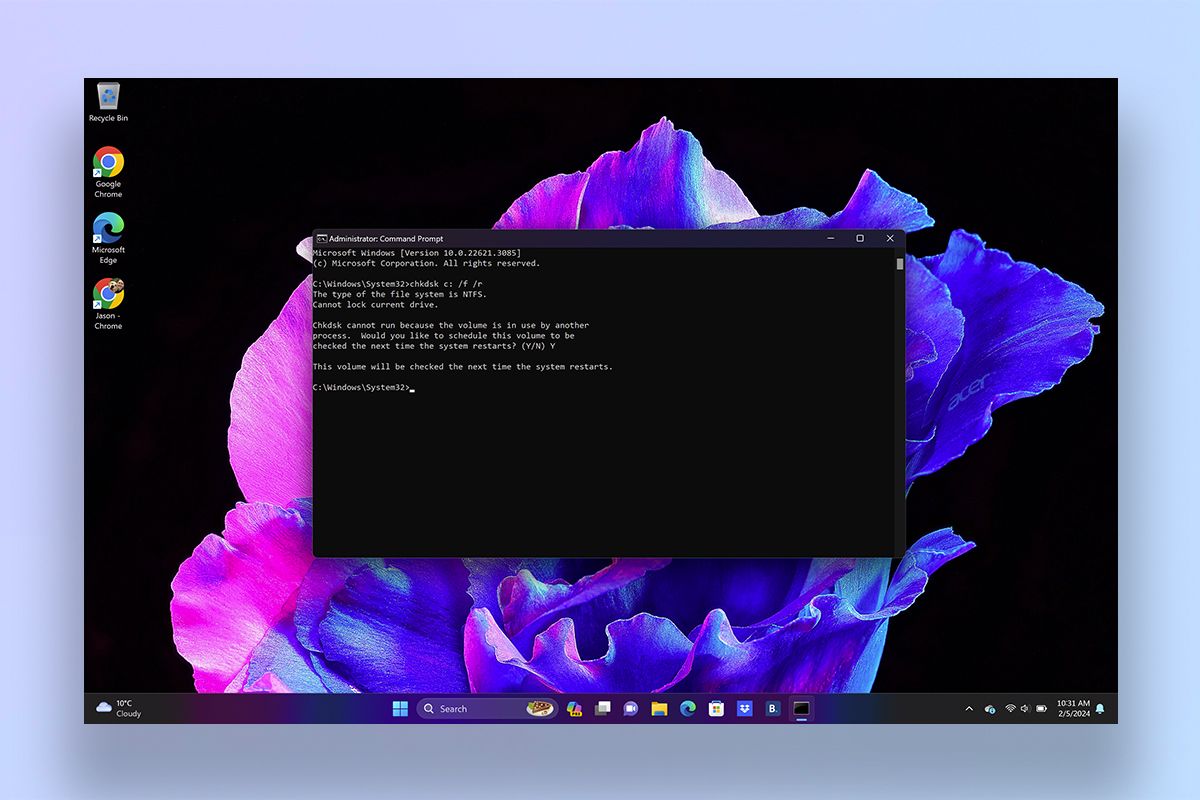Open the volume control from the tray
The height and width of the screenshot is (800, 1200).
point(1025,708)
